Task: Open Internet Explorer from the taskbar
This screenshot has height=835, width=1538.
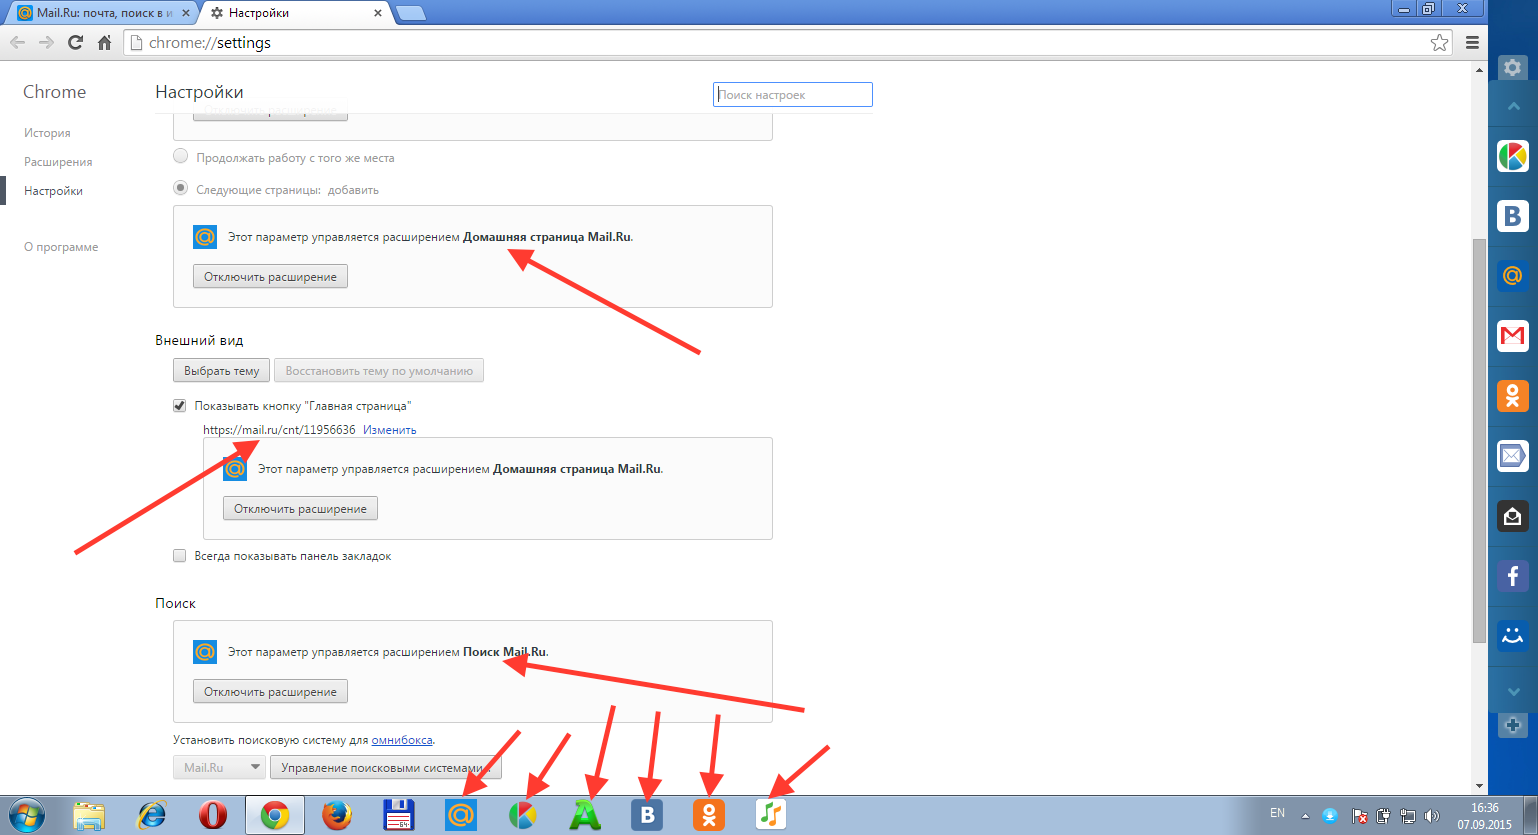Action: pos(151,815)
